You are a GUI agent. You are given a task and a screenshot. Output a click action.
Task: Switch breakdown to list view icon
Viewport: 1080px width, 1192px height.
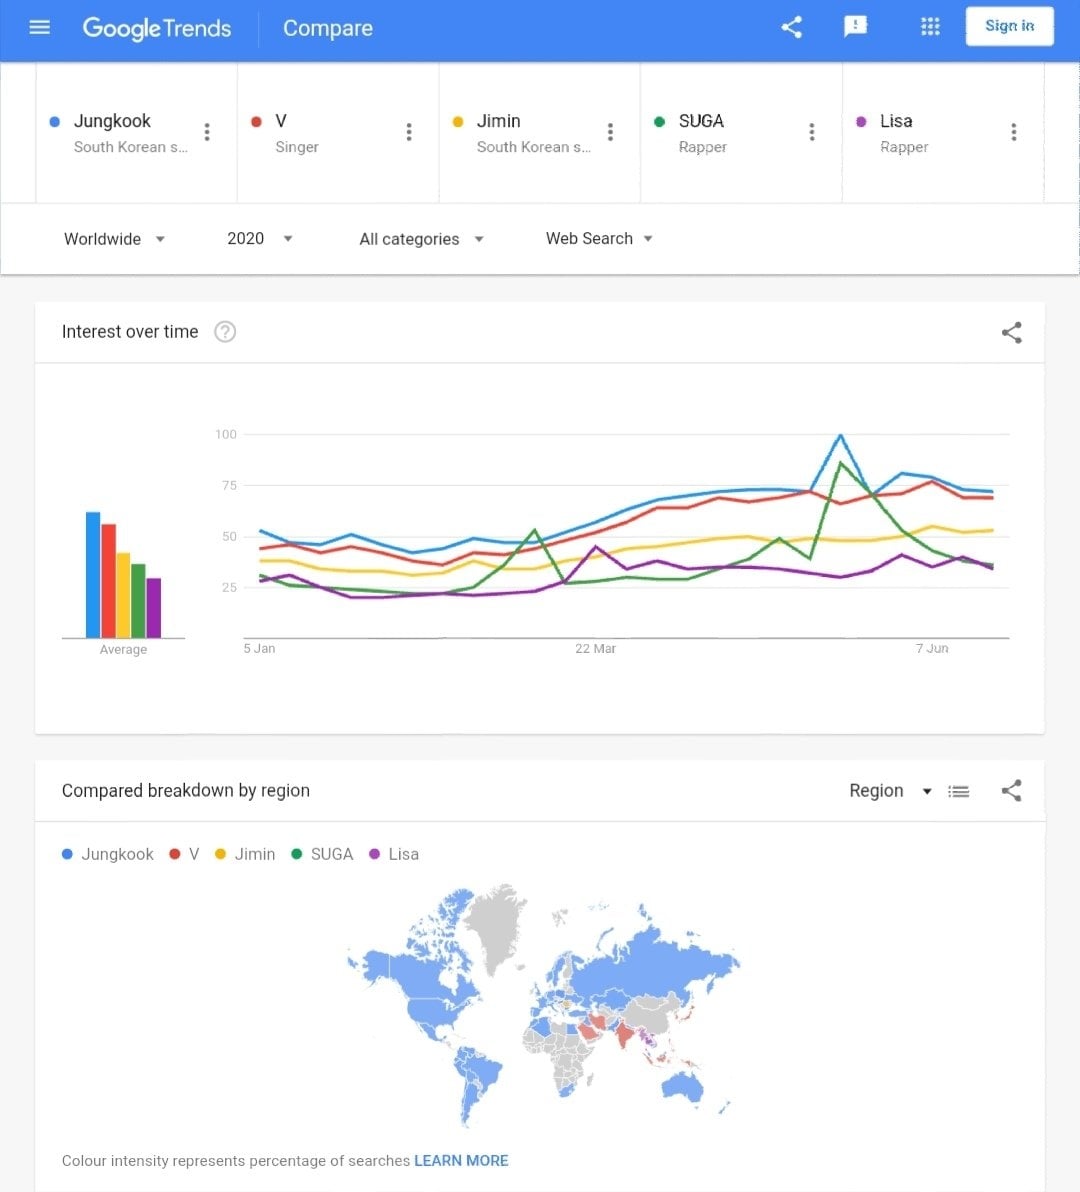pos(958,791)
